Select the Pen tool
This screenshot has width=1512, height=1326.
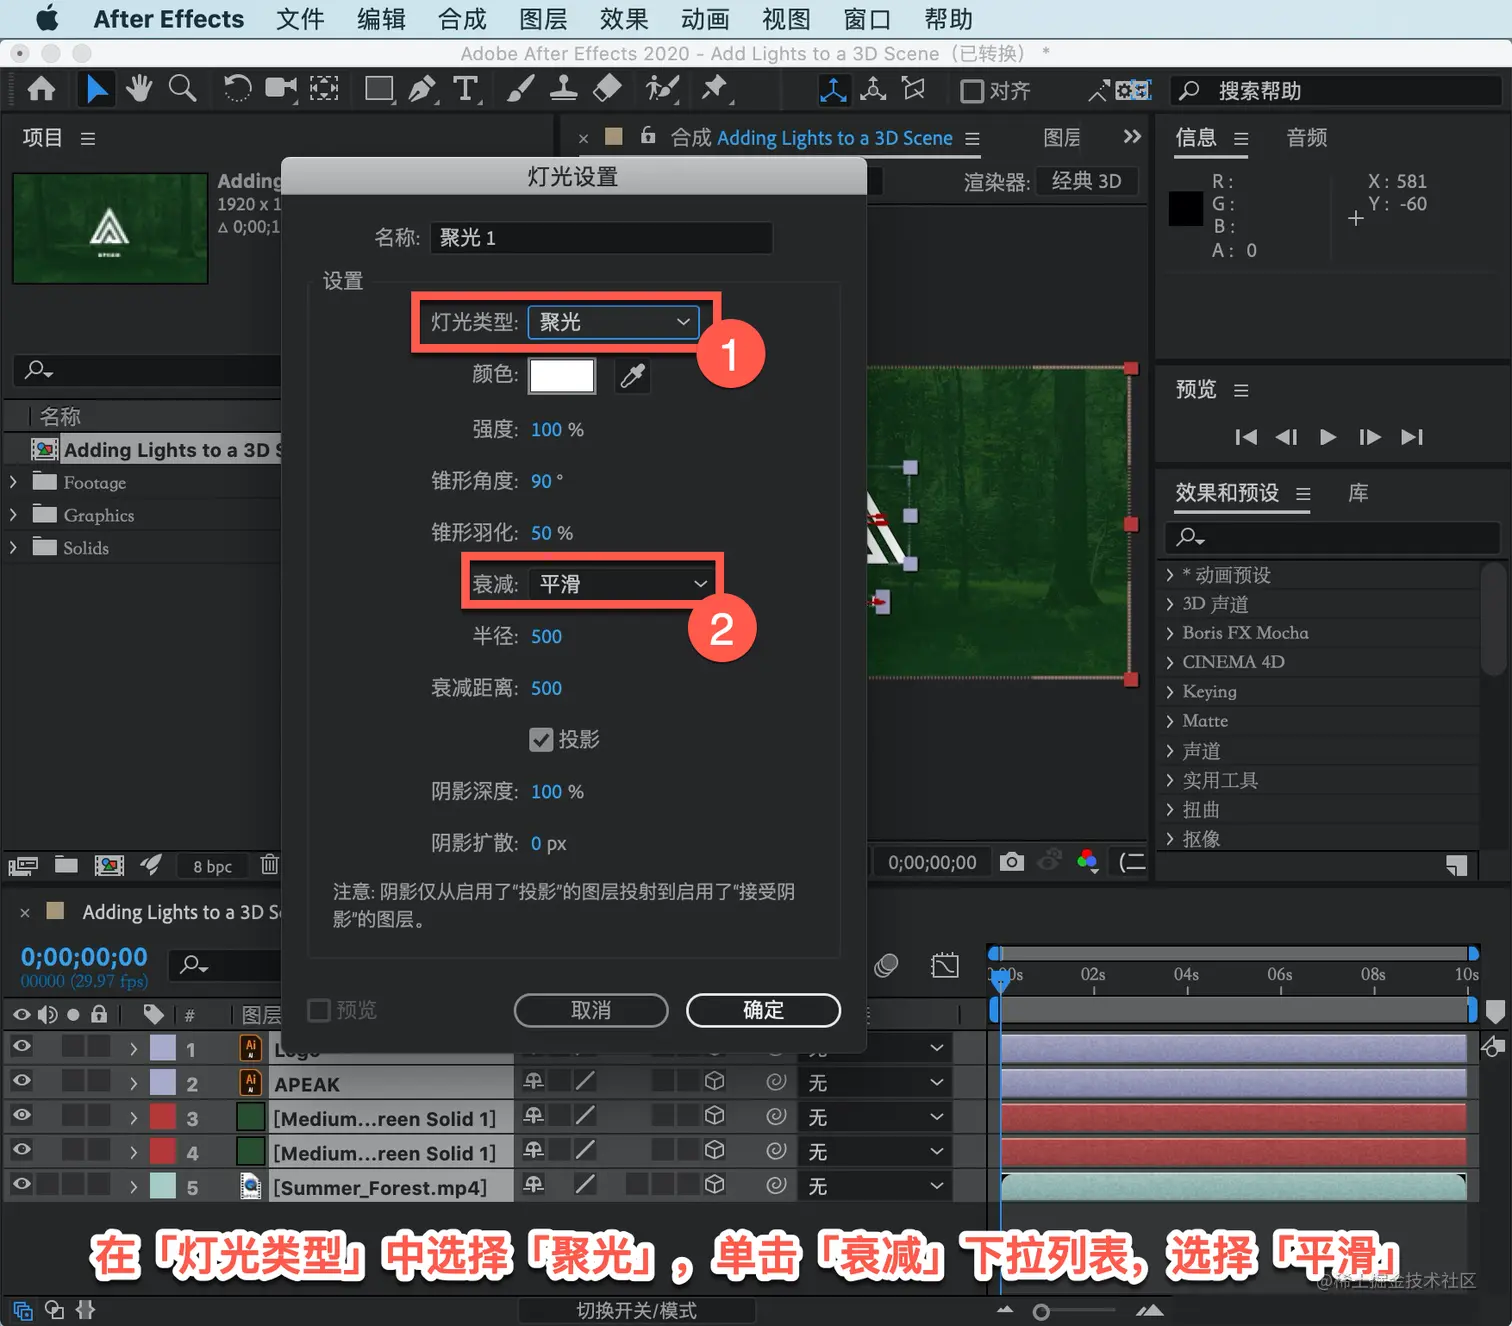coord(422,89)
